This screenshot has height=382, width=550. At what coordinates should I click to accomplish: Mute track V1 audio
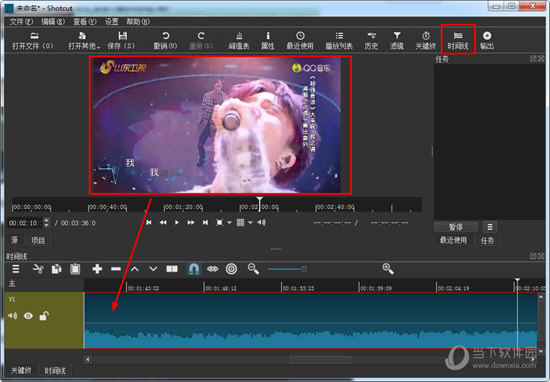tap(13, 316)
